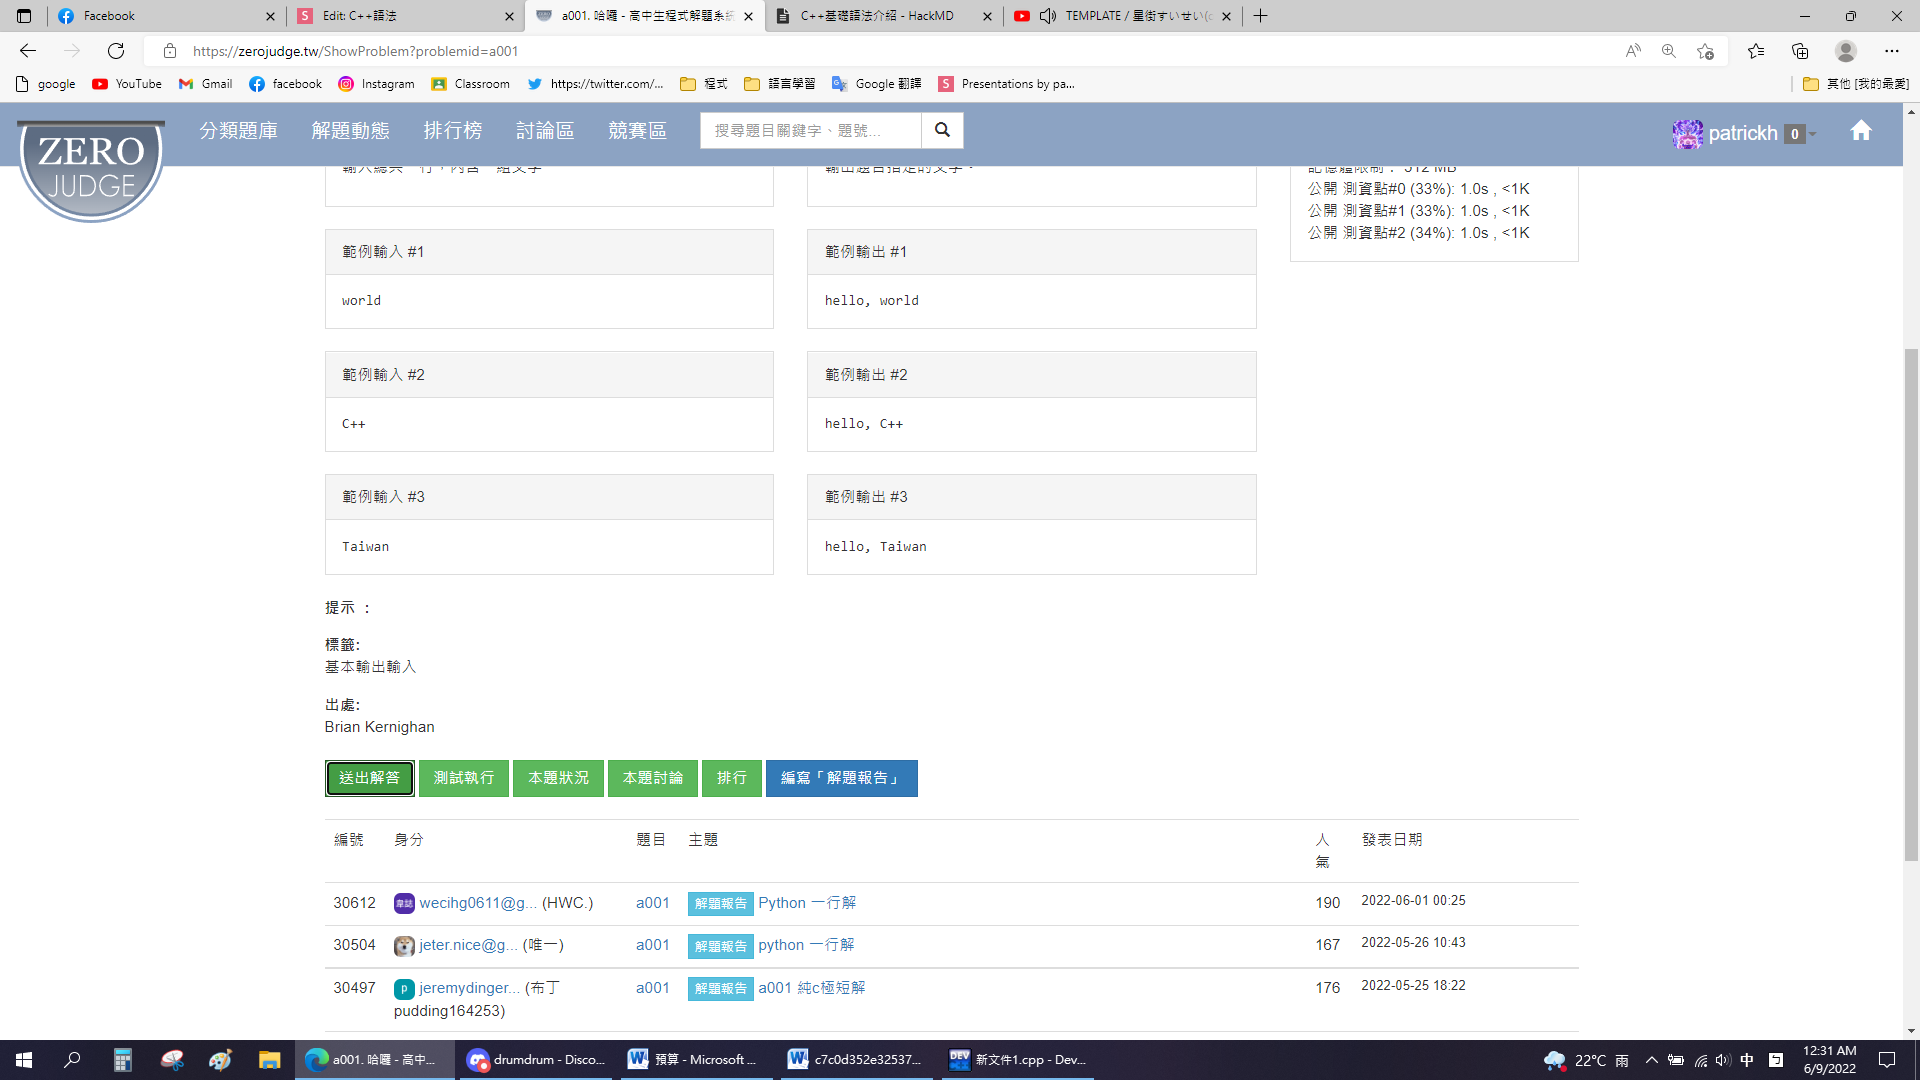The image size is (1920, 1080).
Task: Open 分類題庫 navigation menu
Action: point(238,131)
